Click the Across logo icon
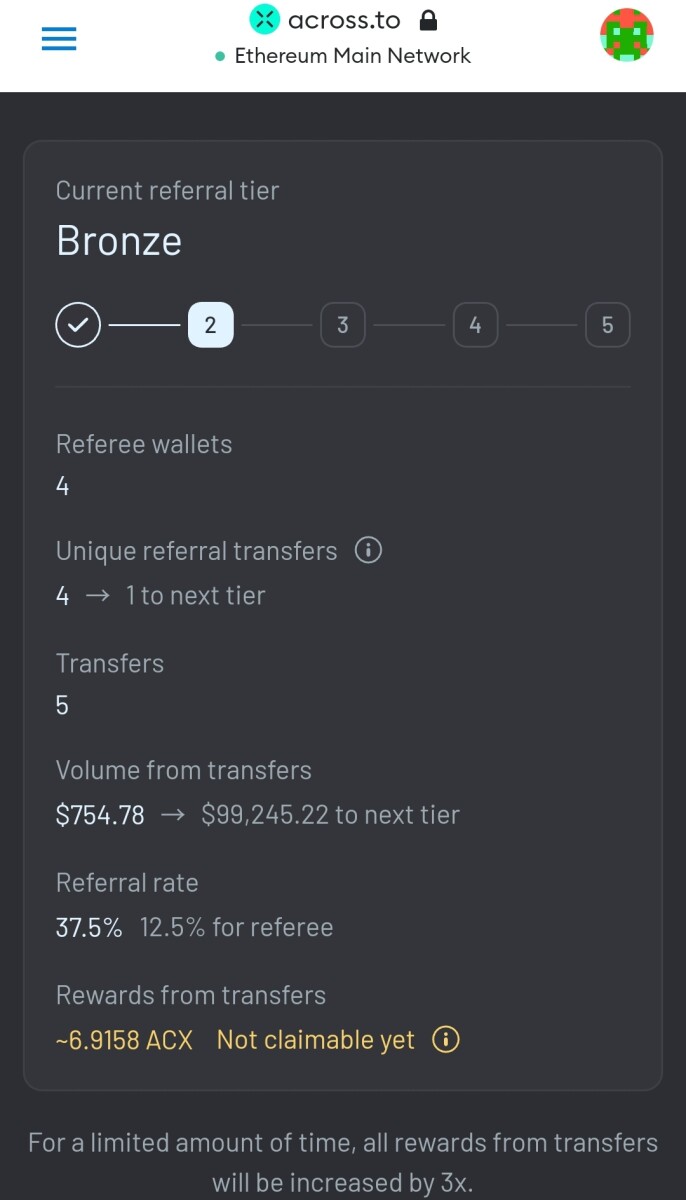 point(264,19)
